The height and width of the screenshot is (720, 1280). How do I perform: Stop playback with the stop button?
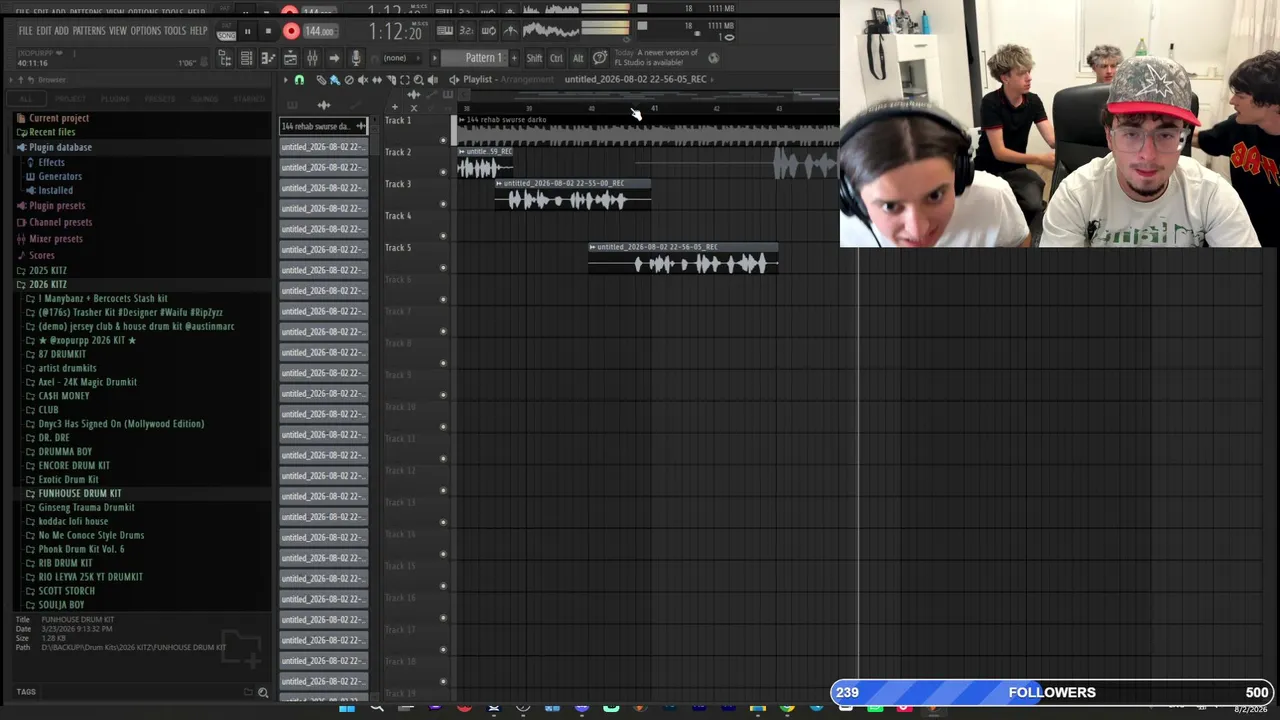pyautogui.click(x=268, y=32)
